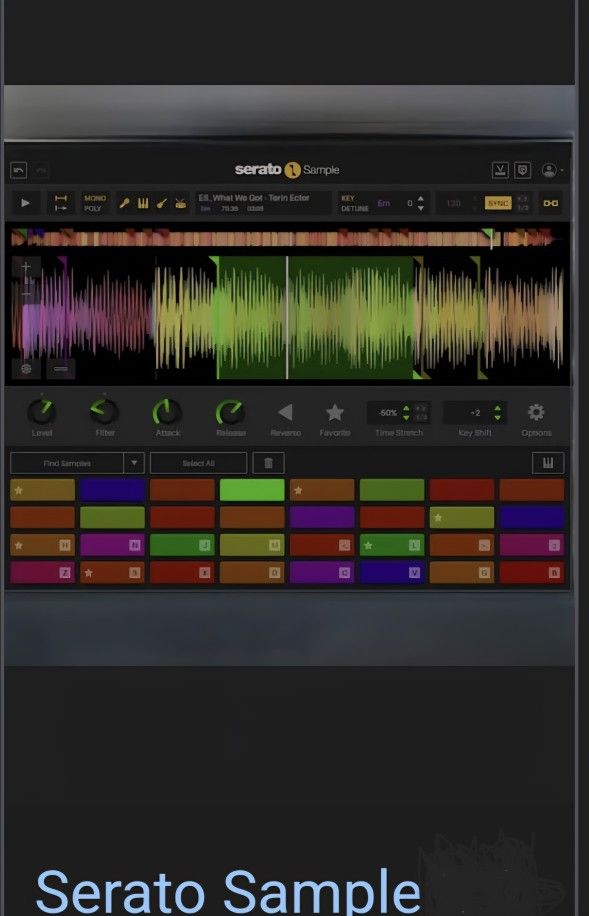Select the guitar bass stem icon
The width and height of the screenshot is (589, 916).
click(x=162, y=203)
